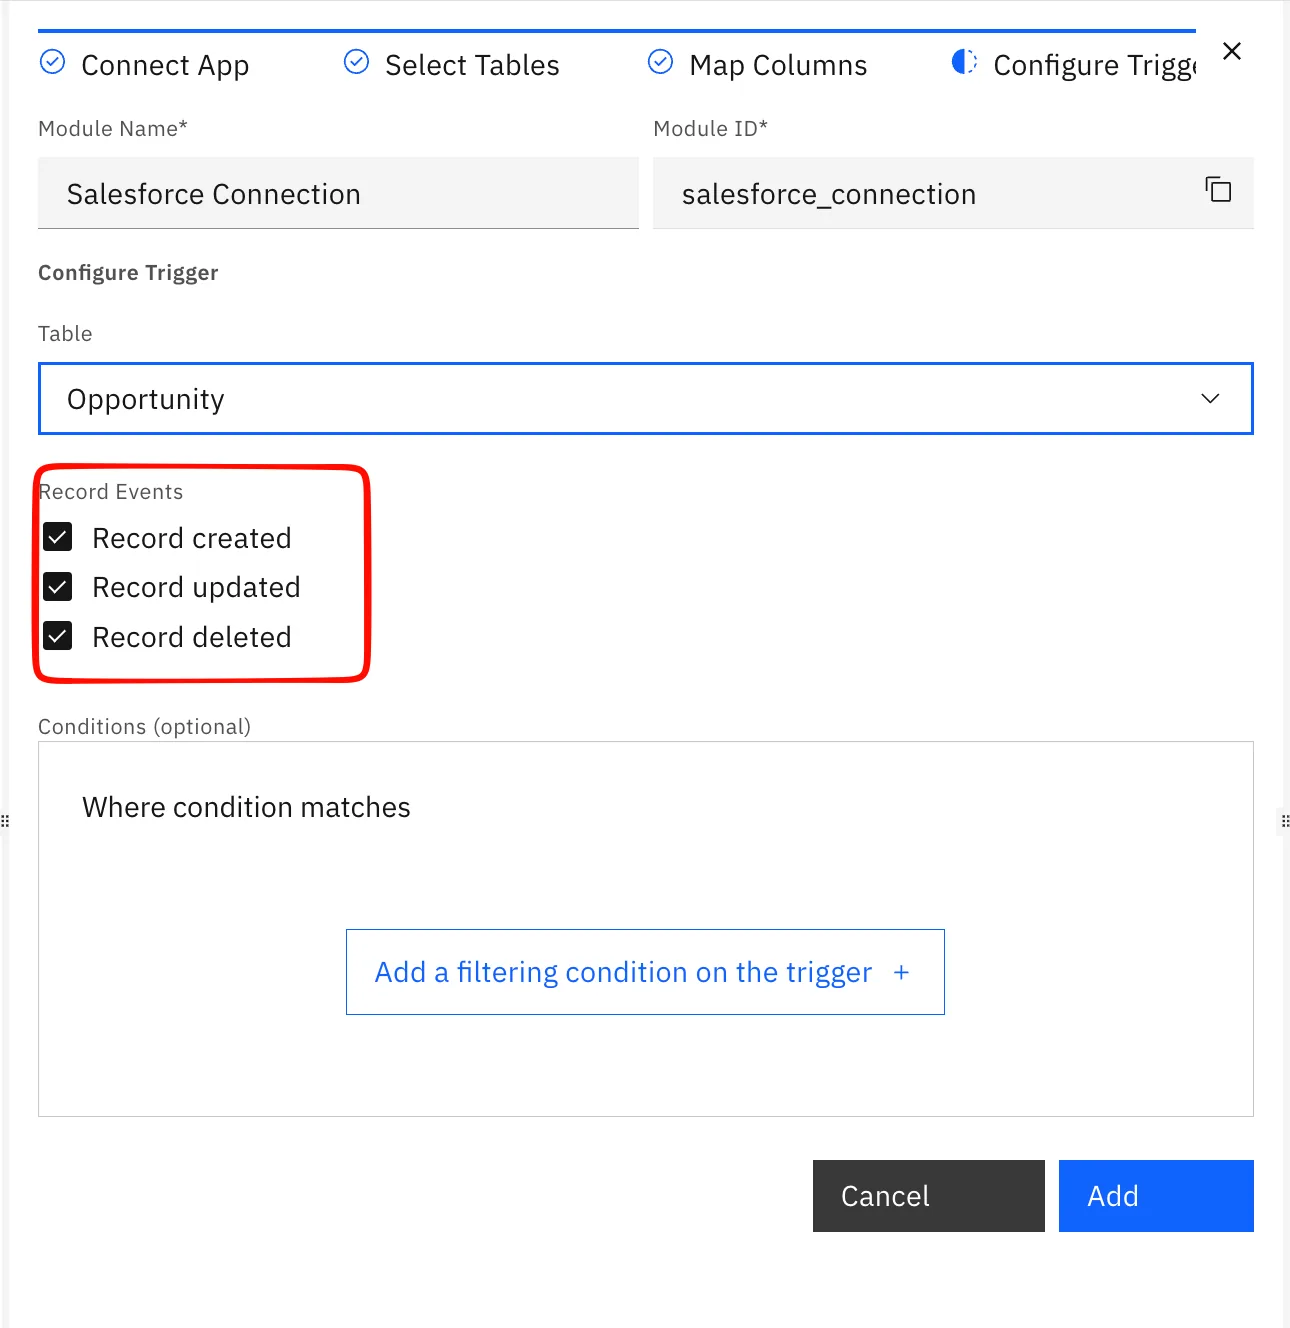Add a filtering condition on the trigger

pos(645,972)
